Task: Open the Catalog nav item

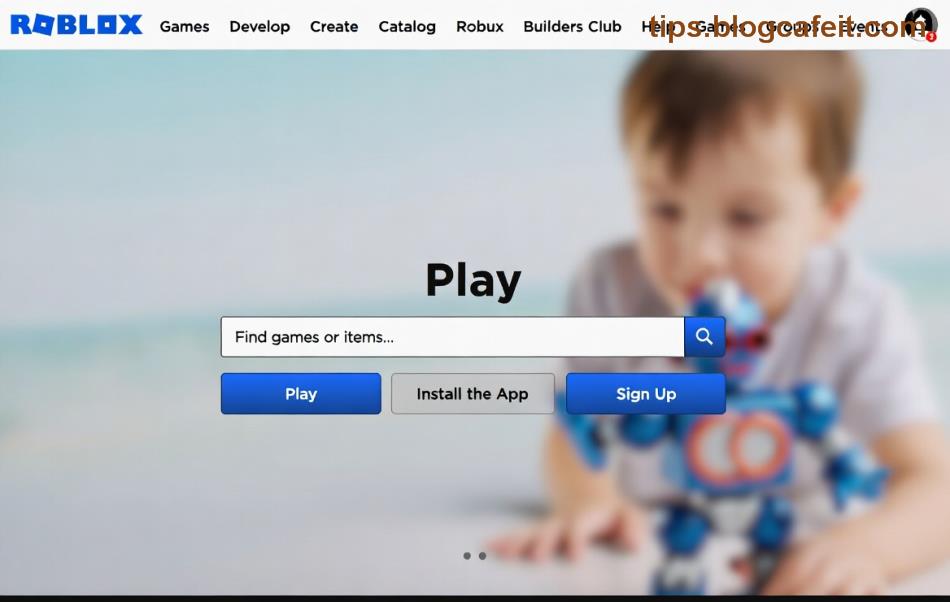Action: 407,27
